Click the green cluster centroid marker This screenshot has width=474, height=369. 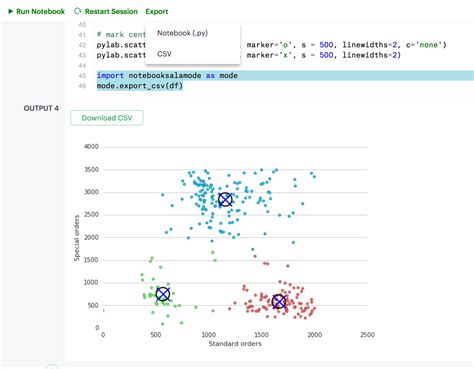[x=163, y=294]
